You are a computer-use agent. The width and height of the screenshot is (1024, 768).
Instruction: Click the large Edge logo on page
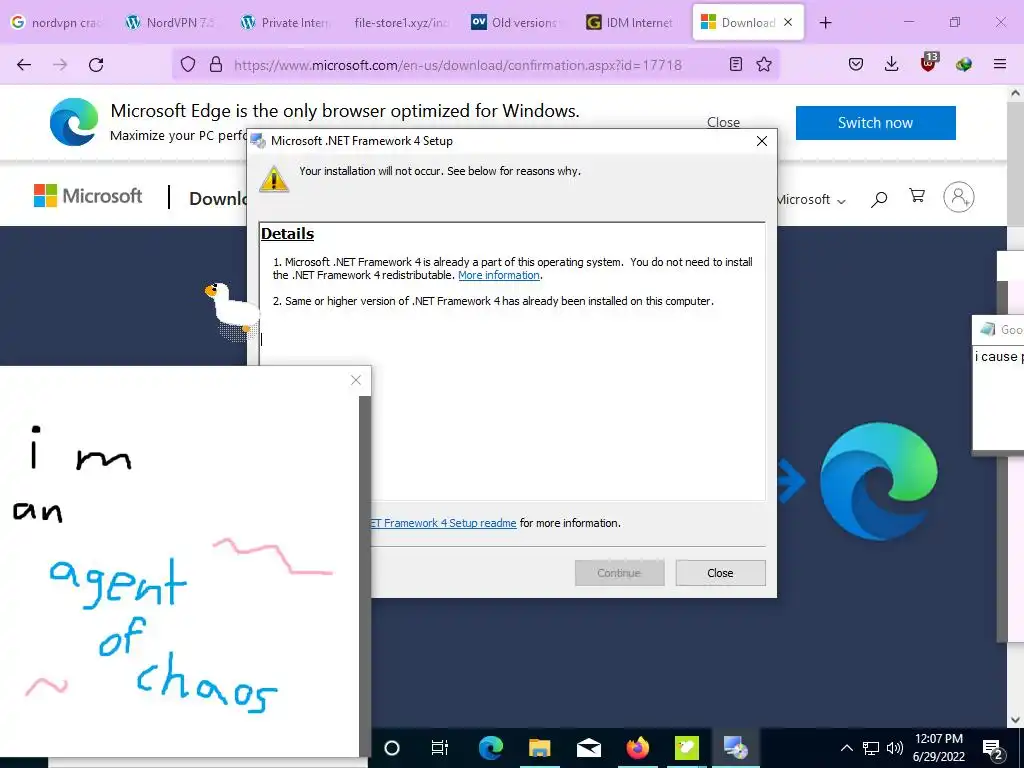tap(878, 481)
